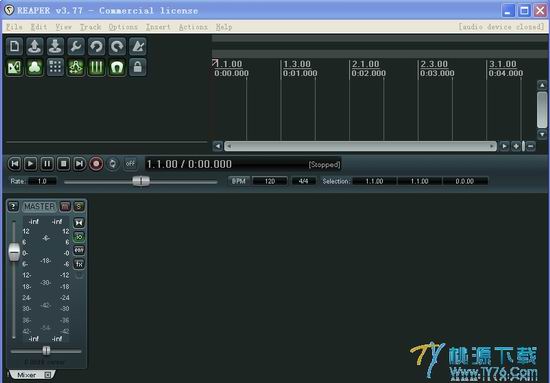550x383 pixels.
Task: Click the Play transport button
Action: pyautogui.click(x=31, y=164)
